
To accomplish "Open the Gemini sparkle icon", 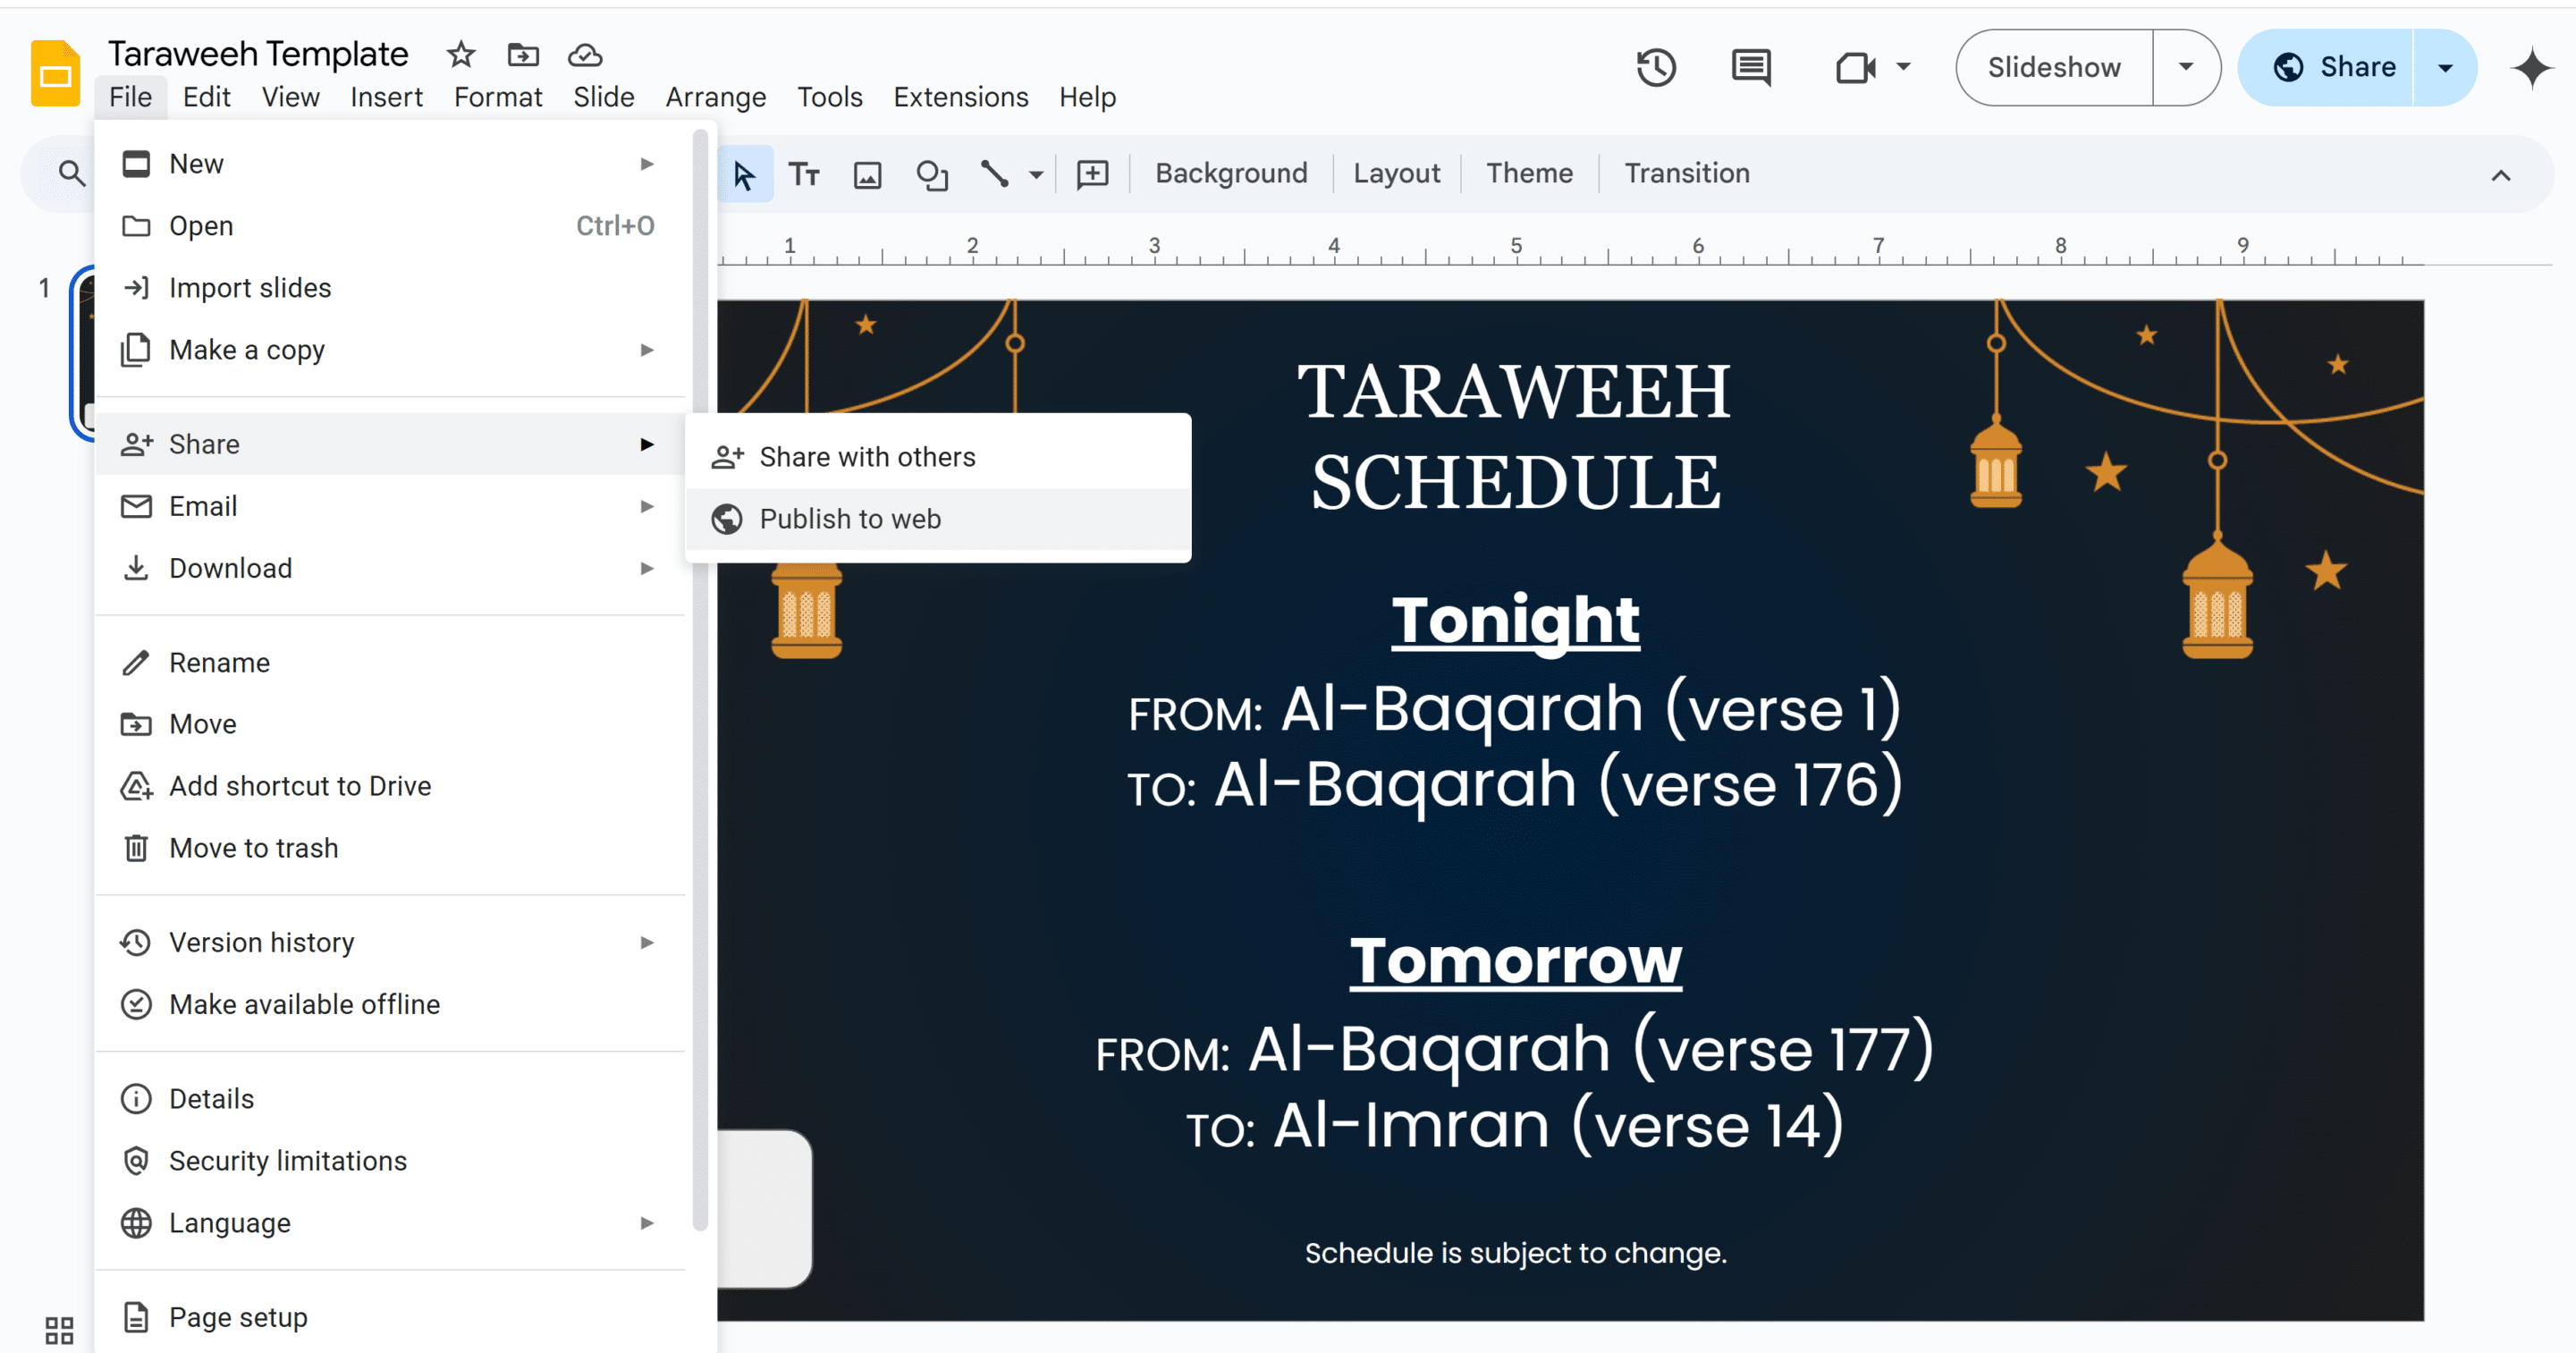I will 2531,67.
